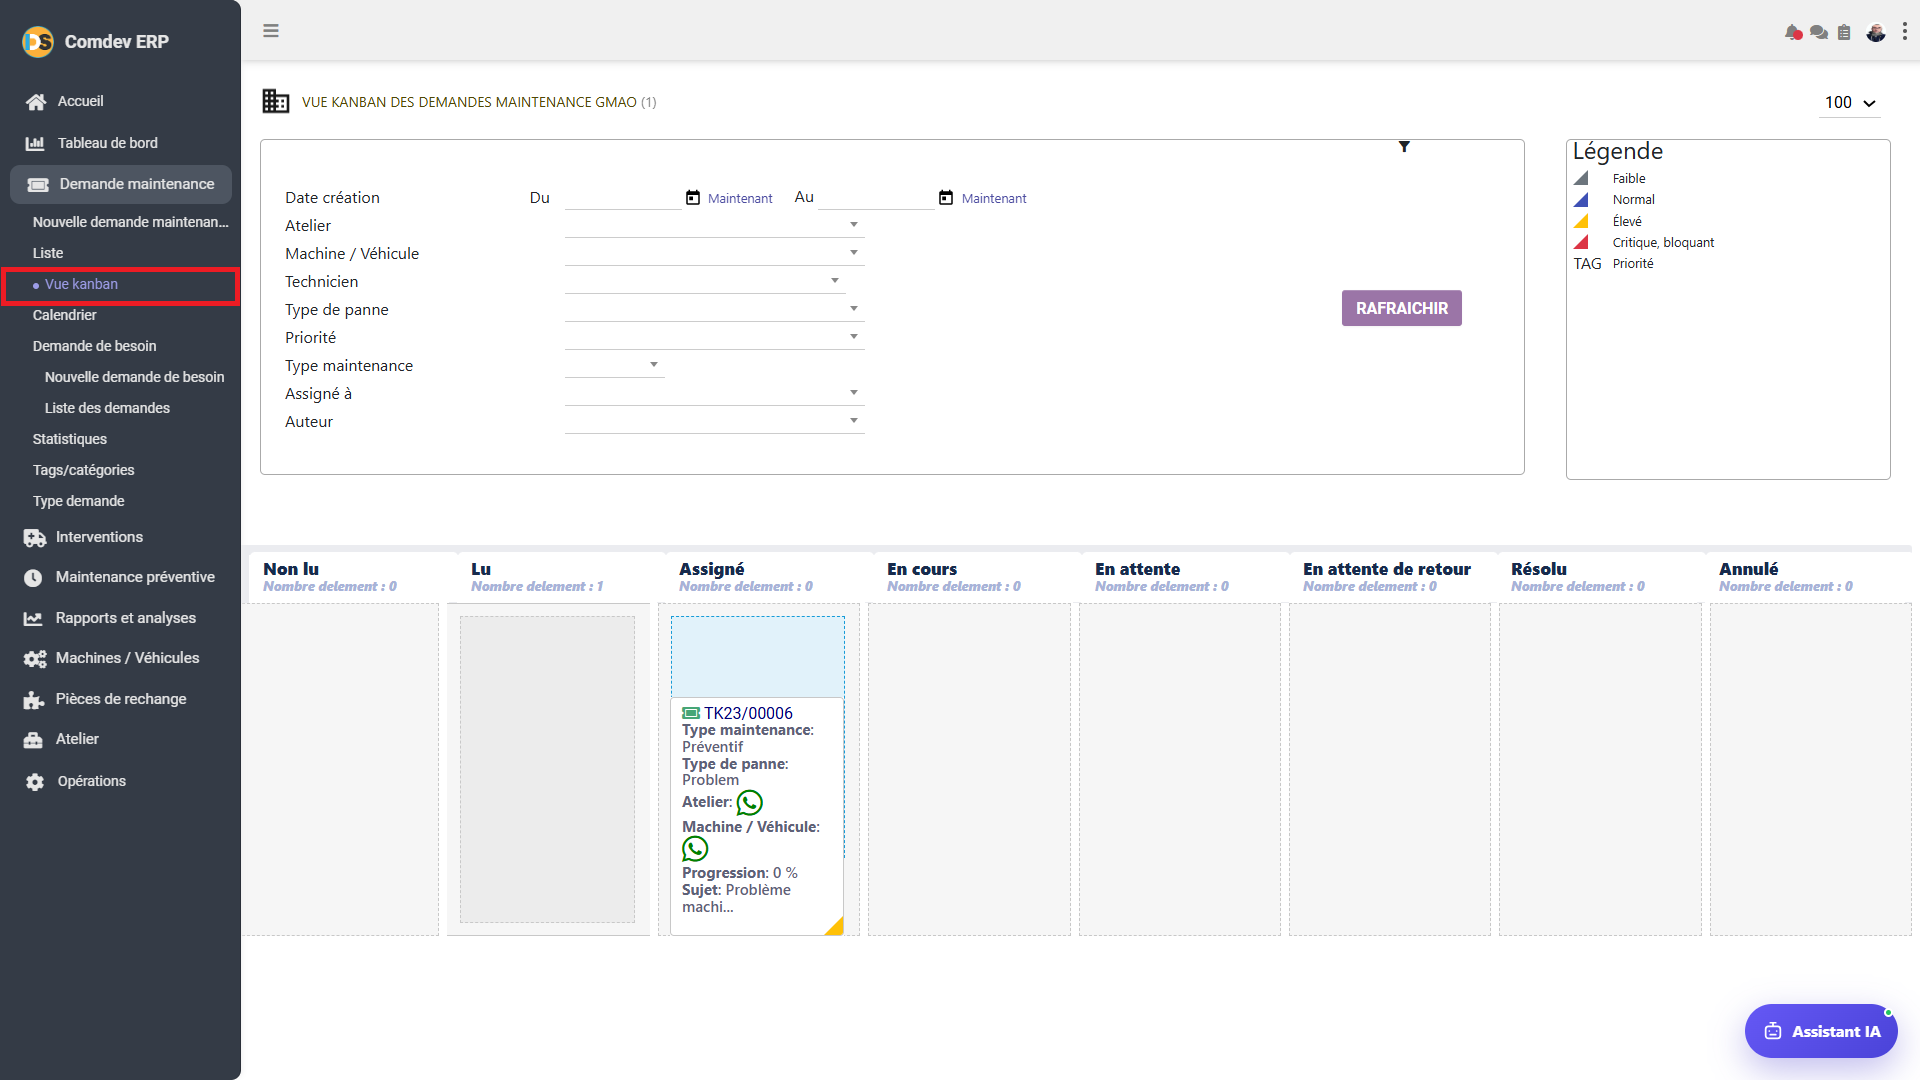Click WhatsApp icon under Machine / Véhicule

tap(695, 849)
